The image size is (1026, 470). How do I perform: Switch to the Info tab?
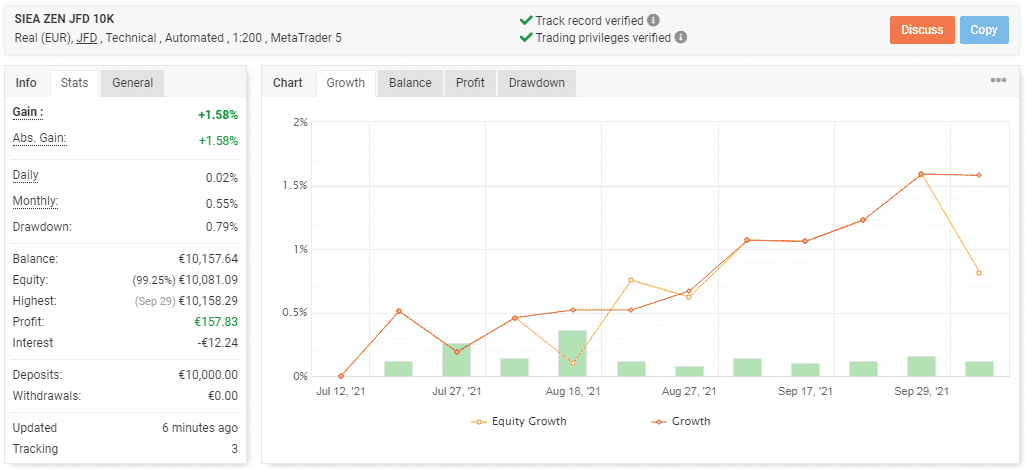[26, 83]
